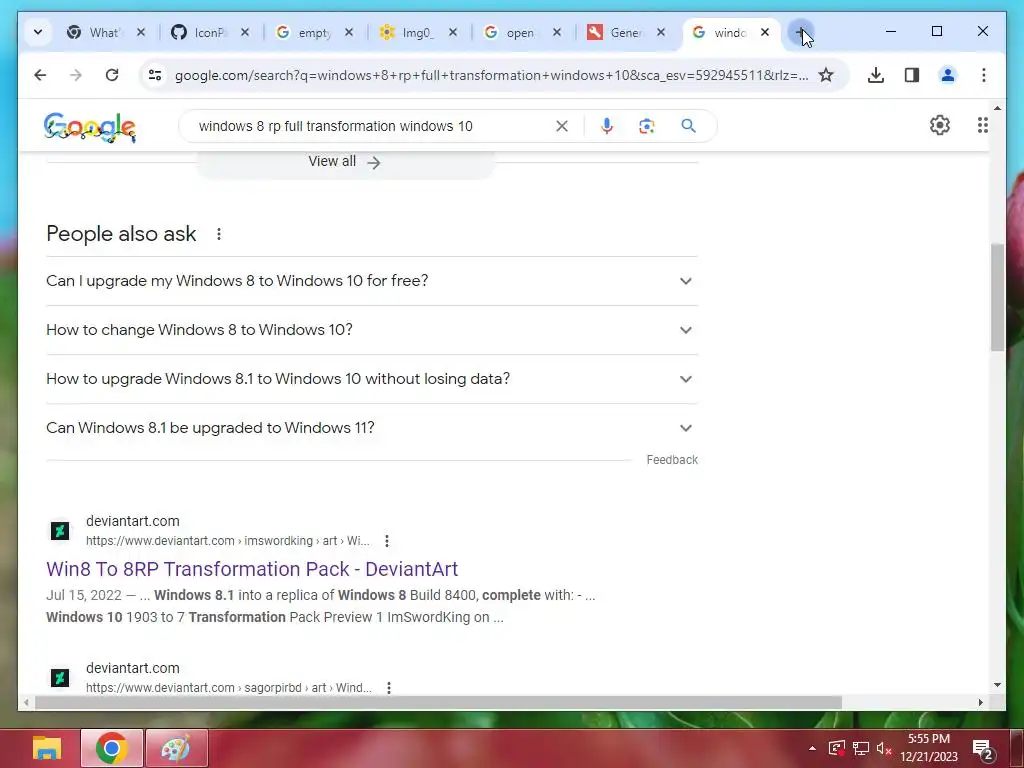Screen dimensions: 1024x768
Task: Click the muted volume tray icon
Action: 884,748
